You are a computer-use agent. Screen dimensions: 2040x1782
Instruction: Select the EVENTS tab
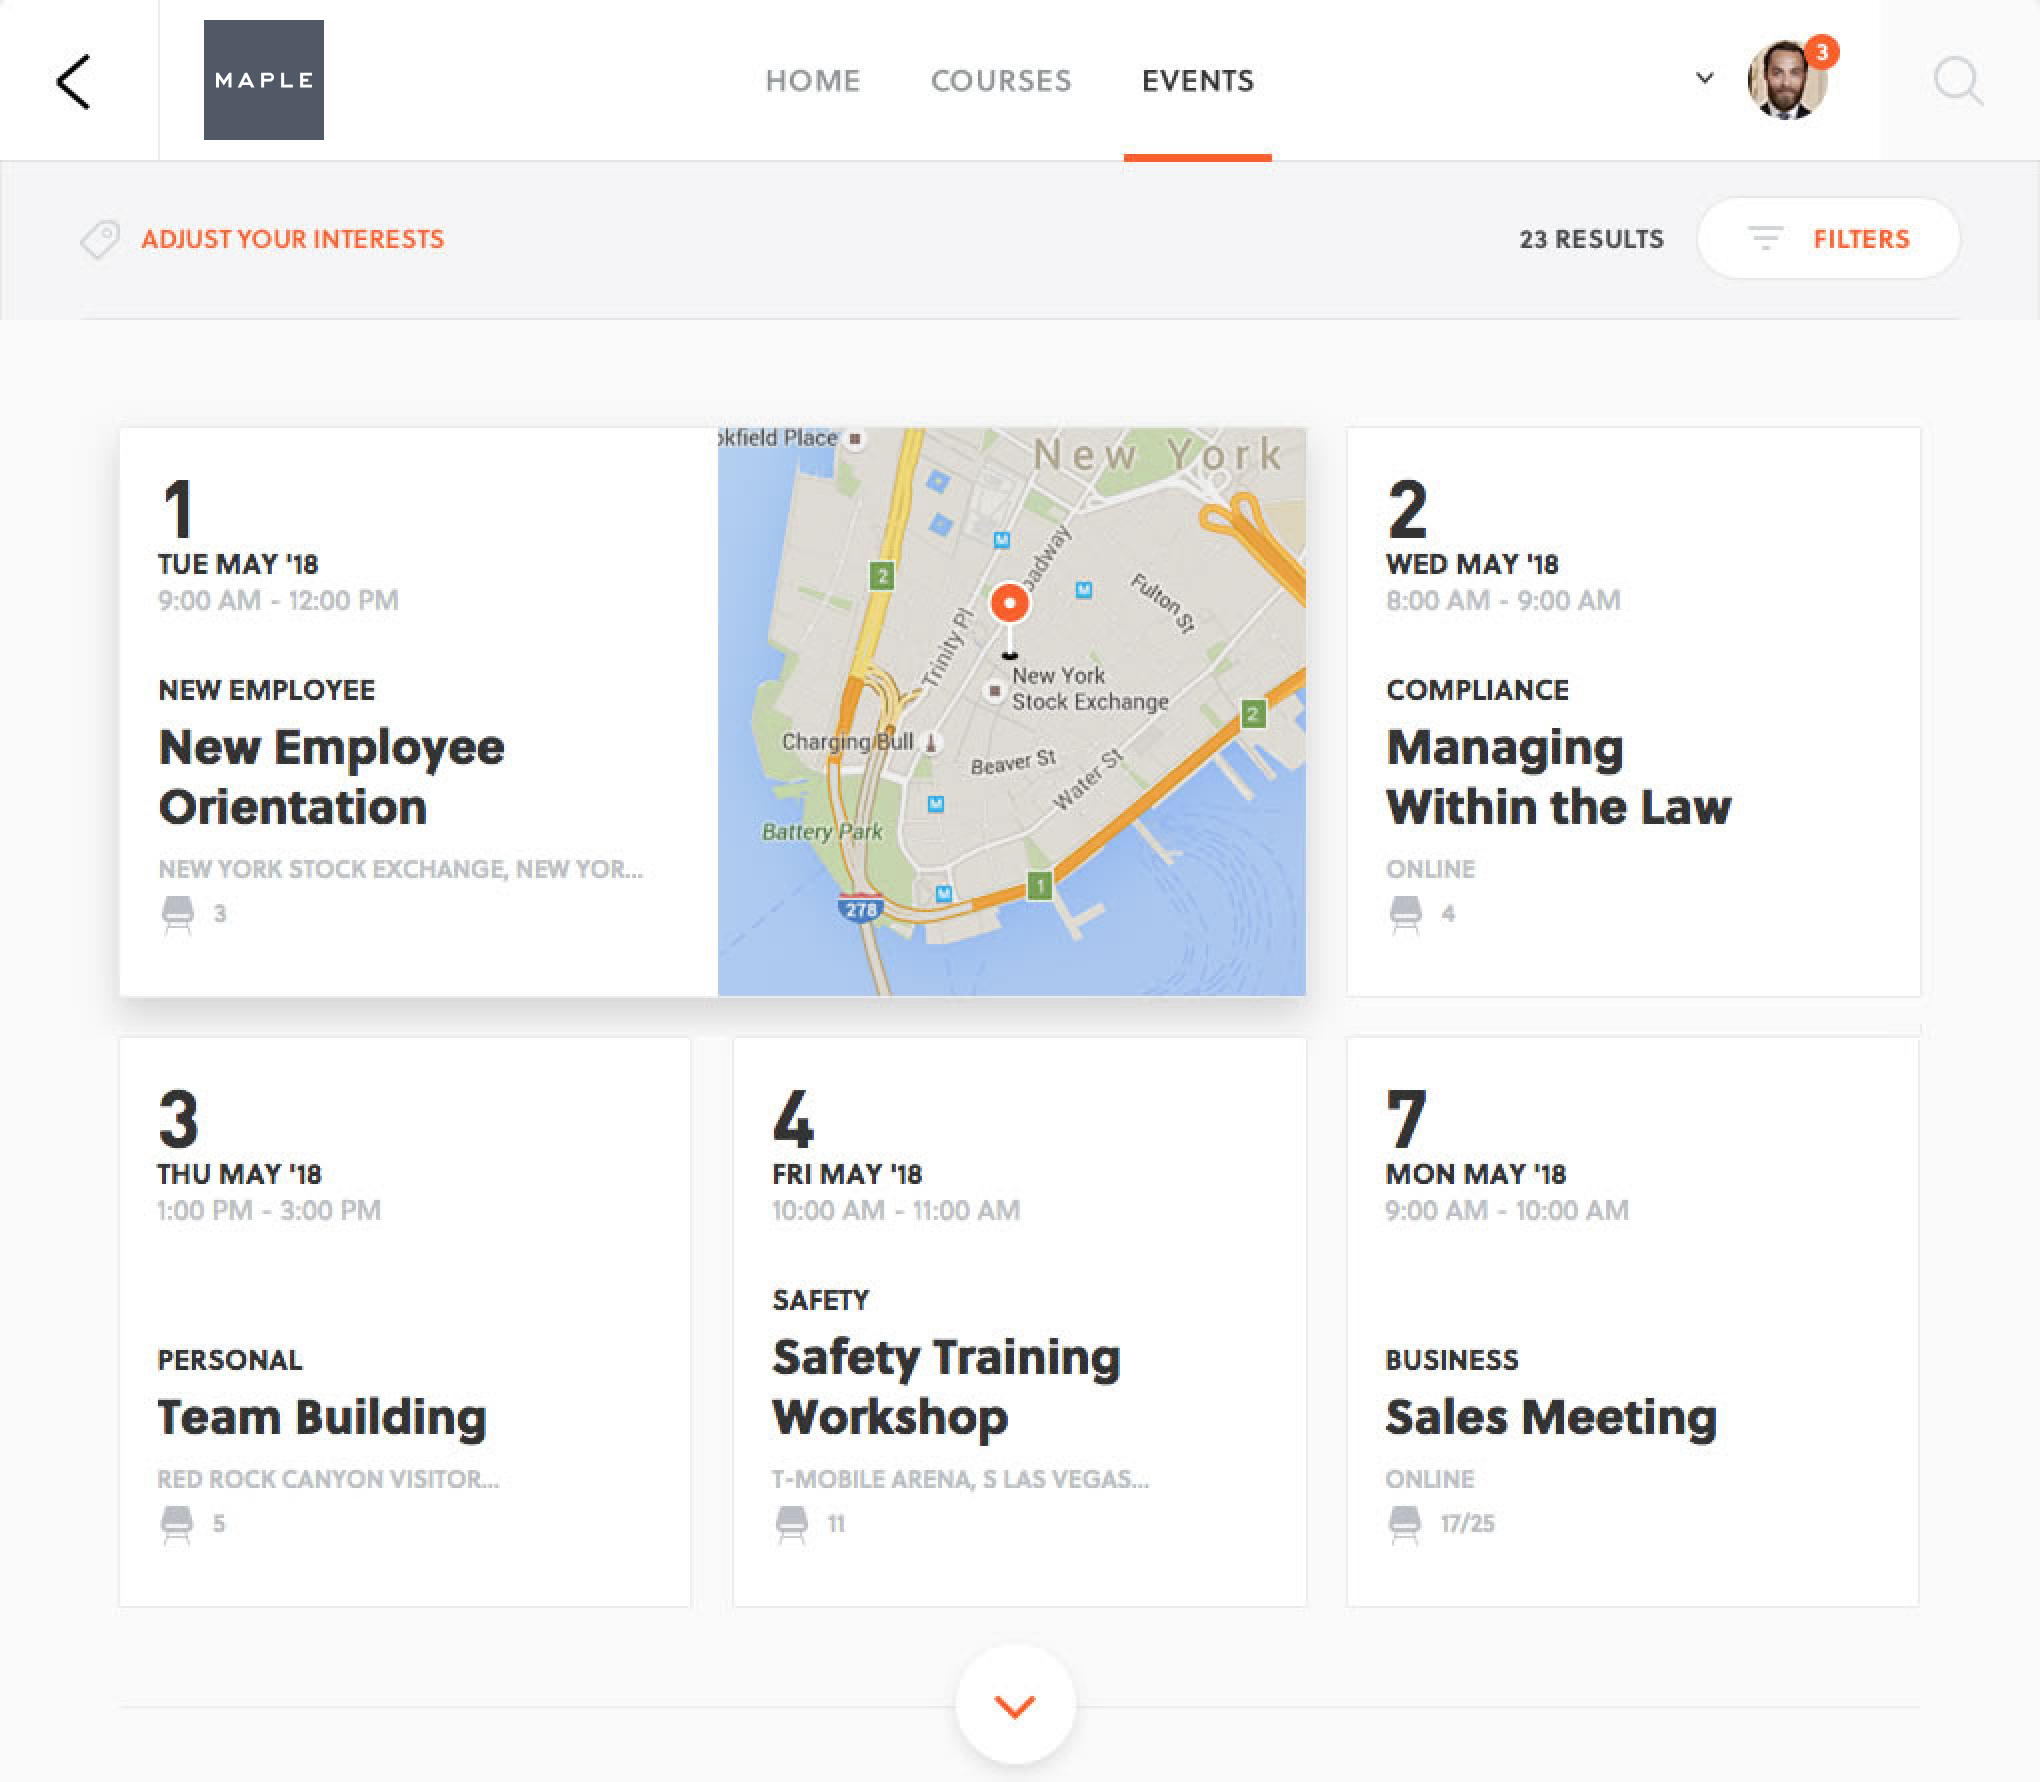(x=1197, y=80)
